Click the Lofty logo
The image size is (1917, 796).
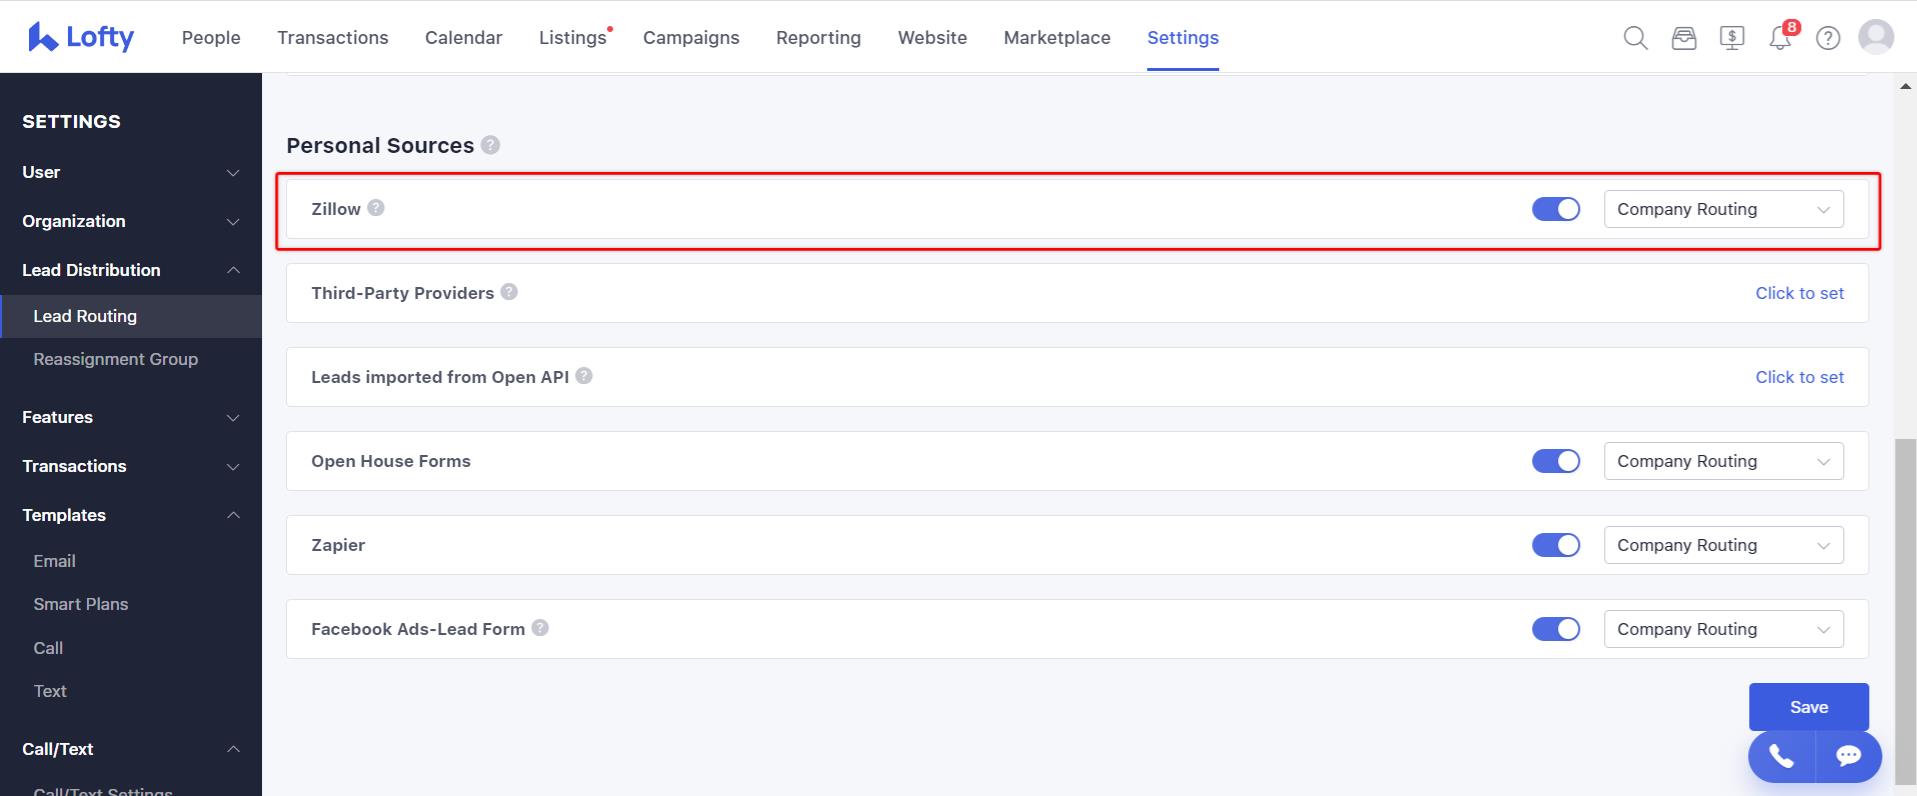(81, 37)
